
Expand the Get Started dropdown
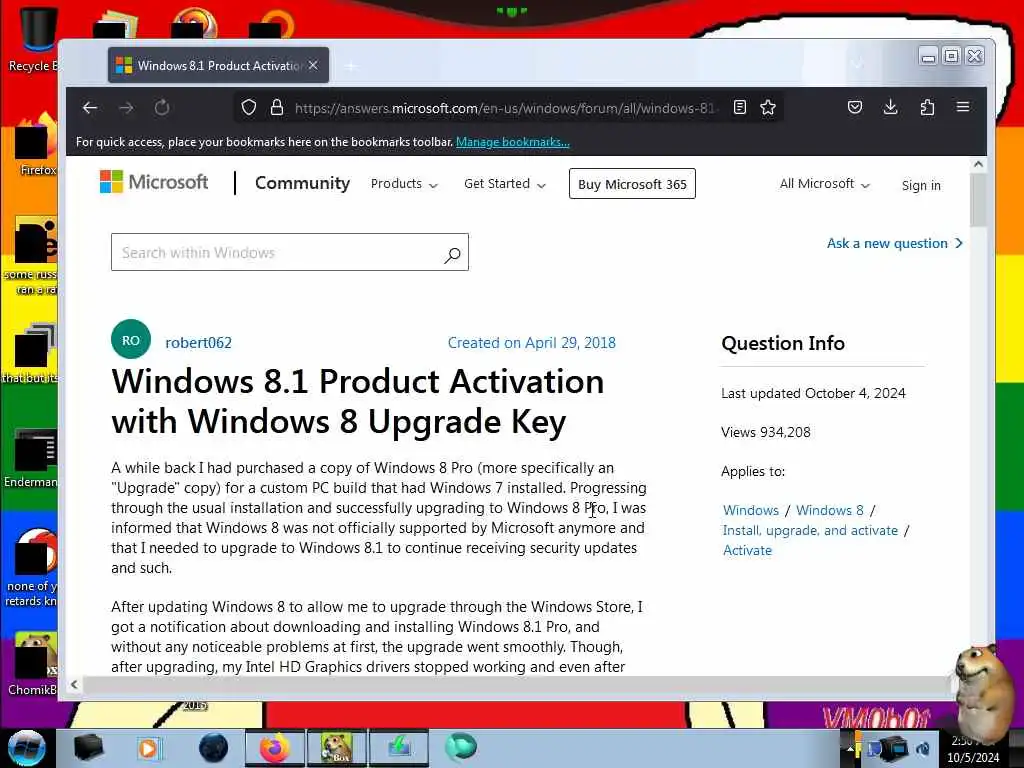(504, 184)
